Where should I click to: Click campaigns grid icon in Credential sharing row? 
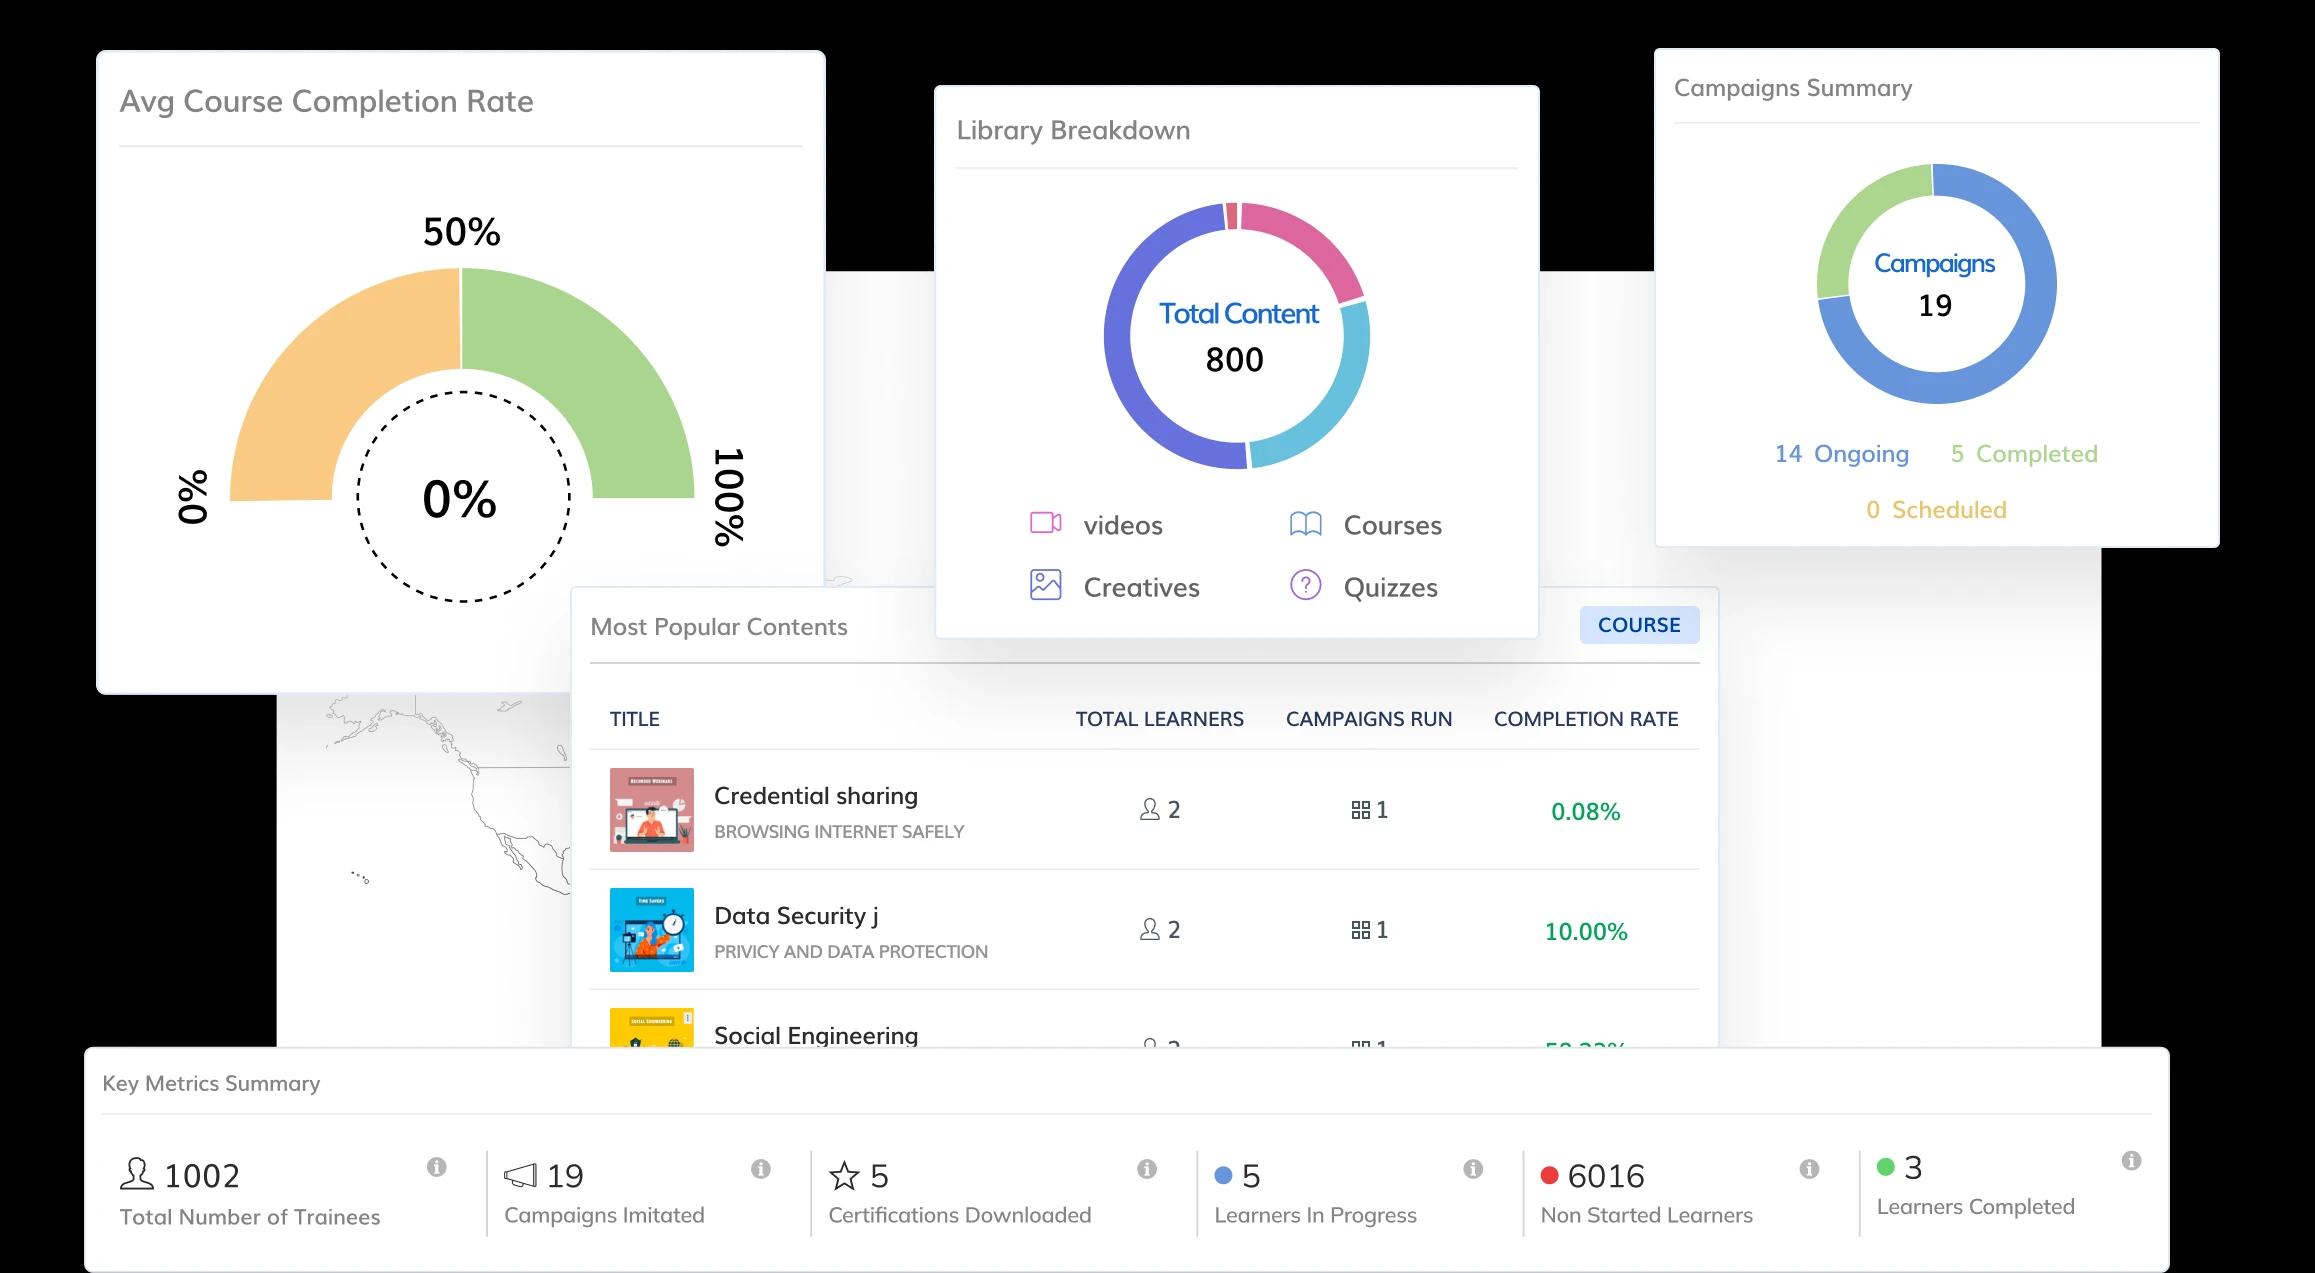(x=1361, y=810)
